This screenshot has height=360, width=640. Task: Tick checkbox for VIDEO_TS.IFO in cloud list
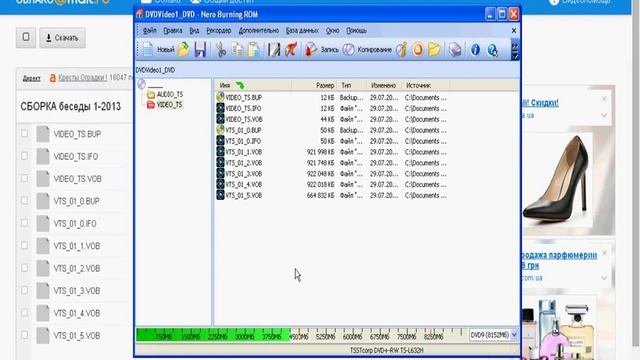pyautogui.click(x=24, y=156)
